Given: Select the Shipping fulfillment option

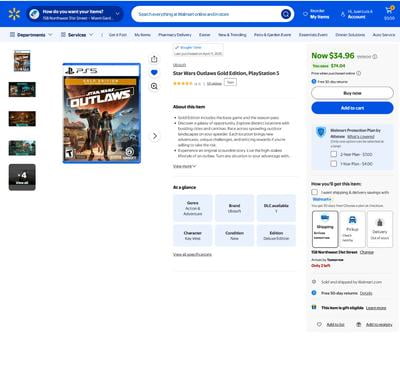Looking at the screenshot, I should [x=325, y=229].
